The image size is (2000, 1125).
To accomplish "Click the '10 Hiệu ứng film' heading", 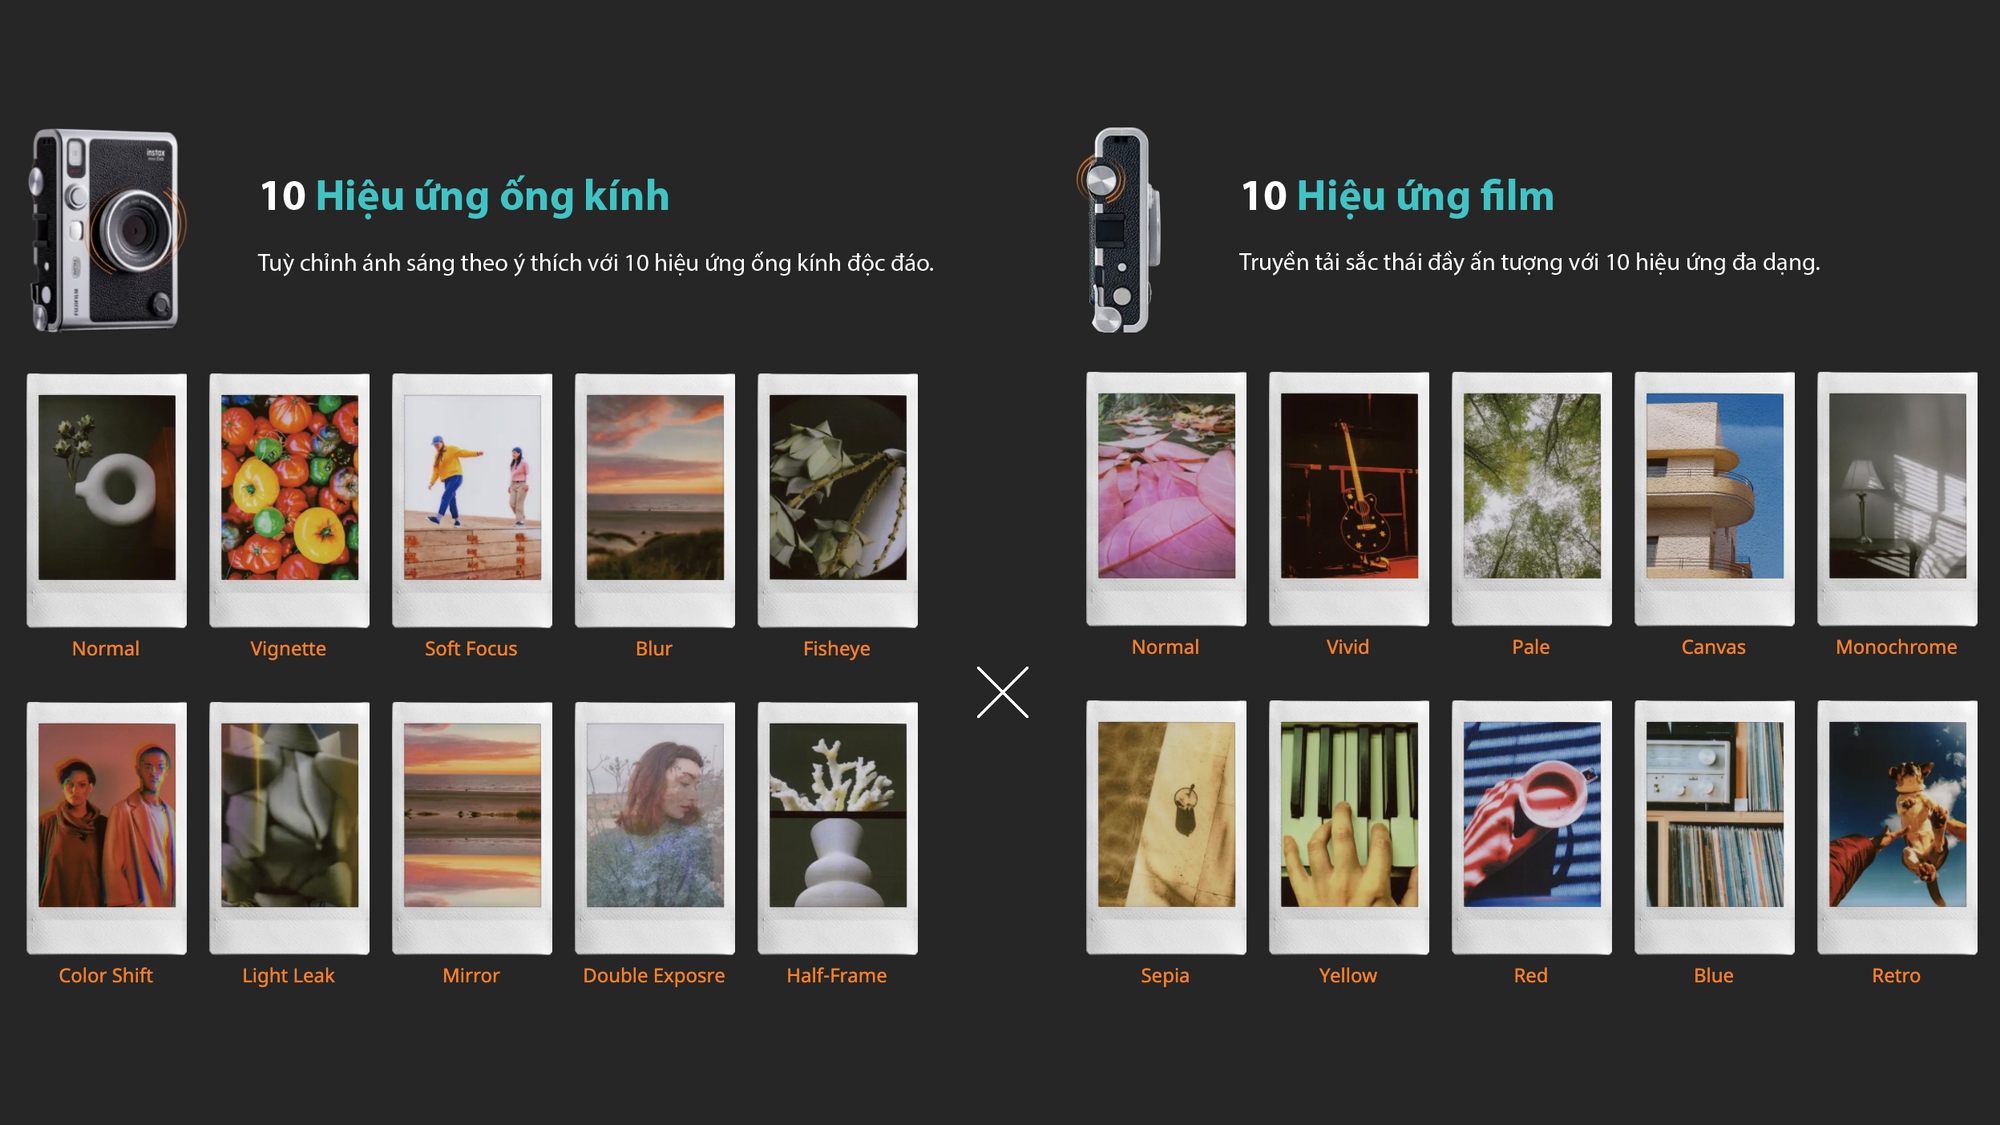I will click(x=1397, y=196).
